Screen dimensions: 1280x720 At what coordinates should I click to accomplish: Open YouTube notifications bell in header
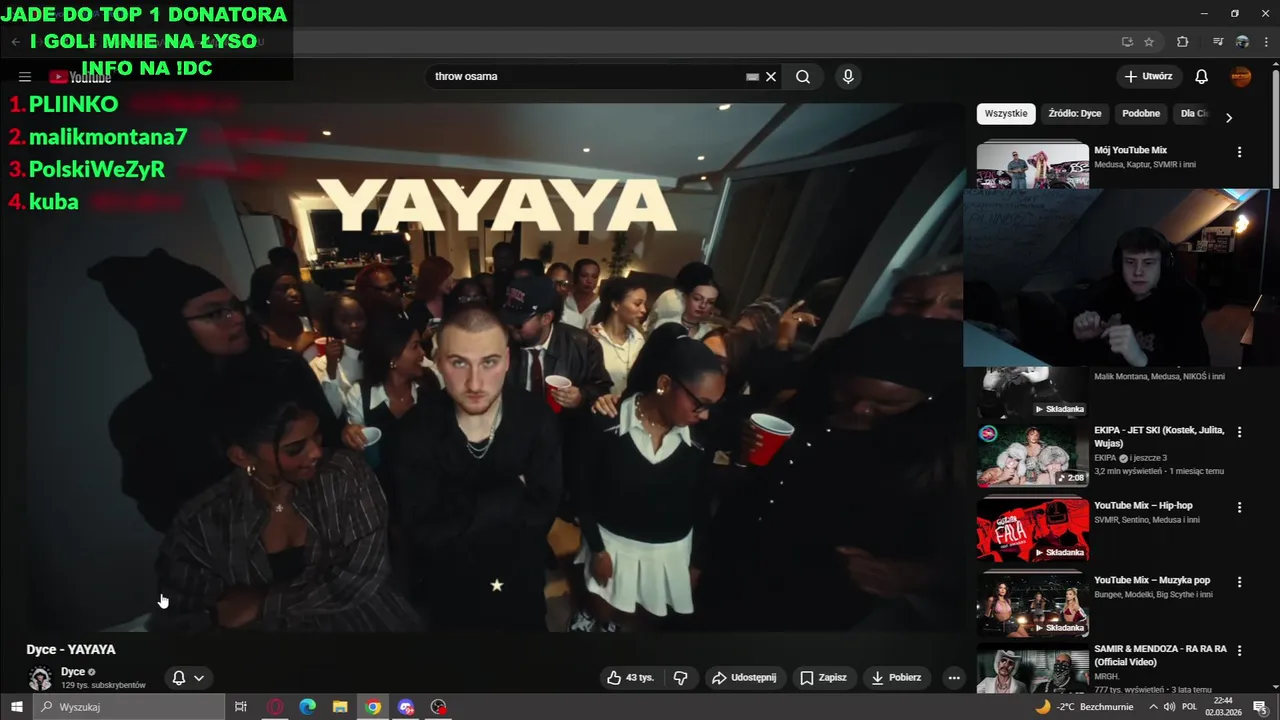(1202, 77)
